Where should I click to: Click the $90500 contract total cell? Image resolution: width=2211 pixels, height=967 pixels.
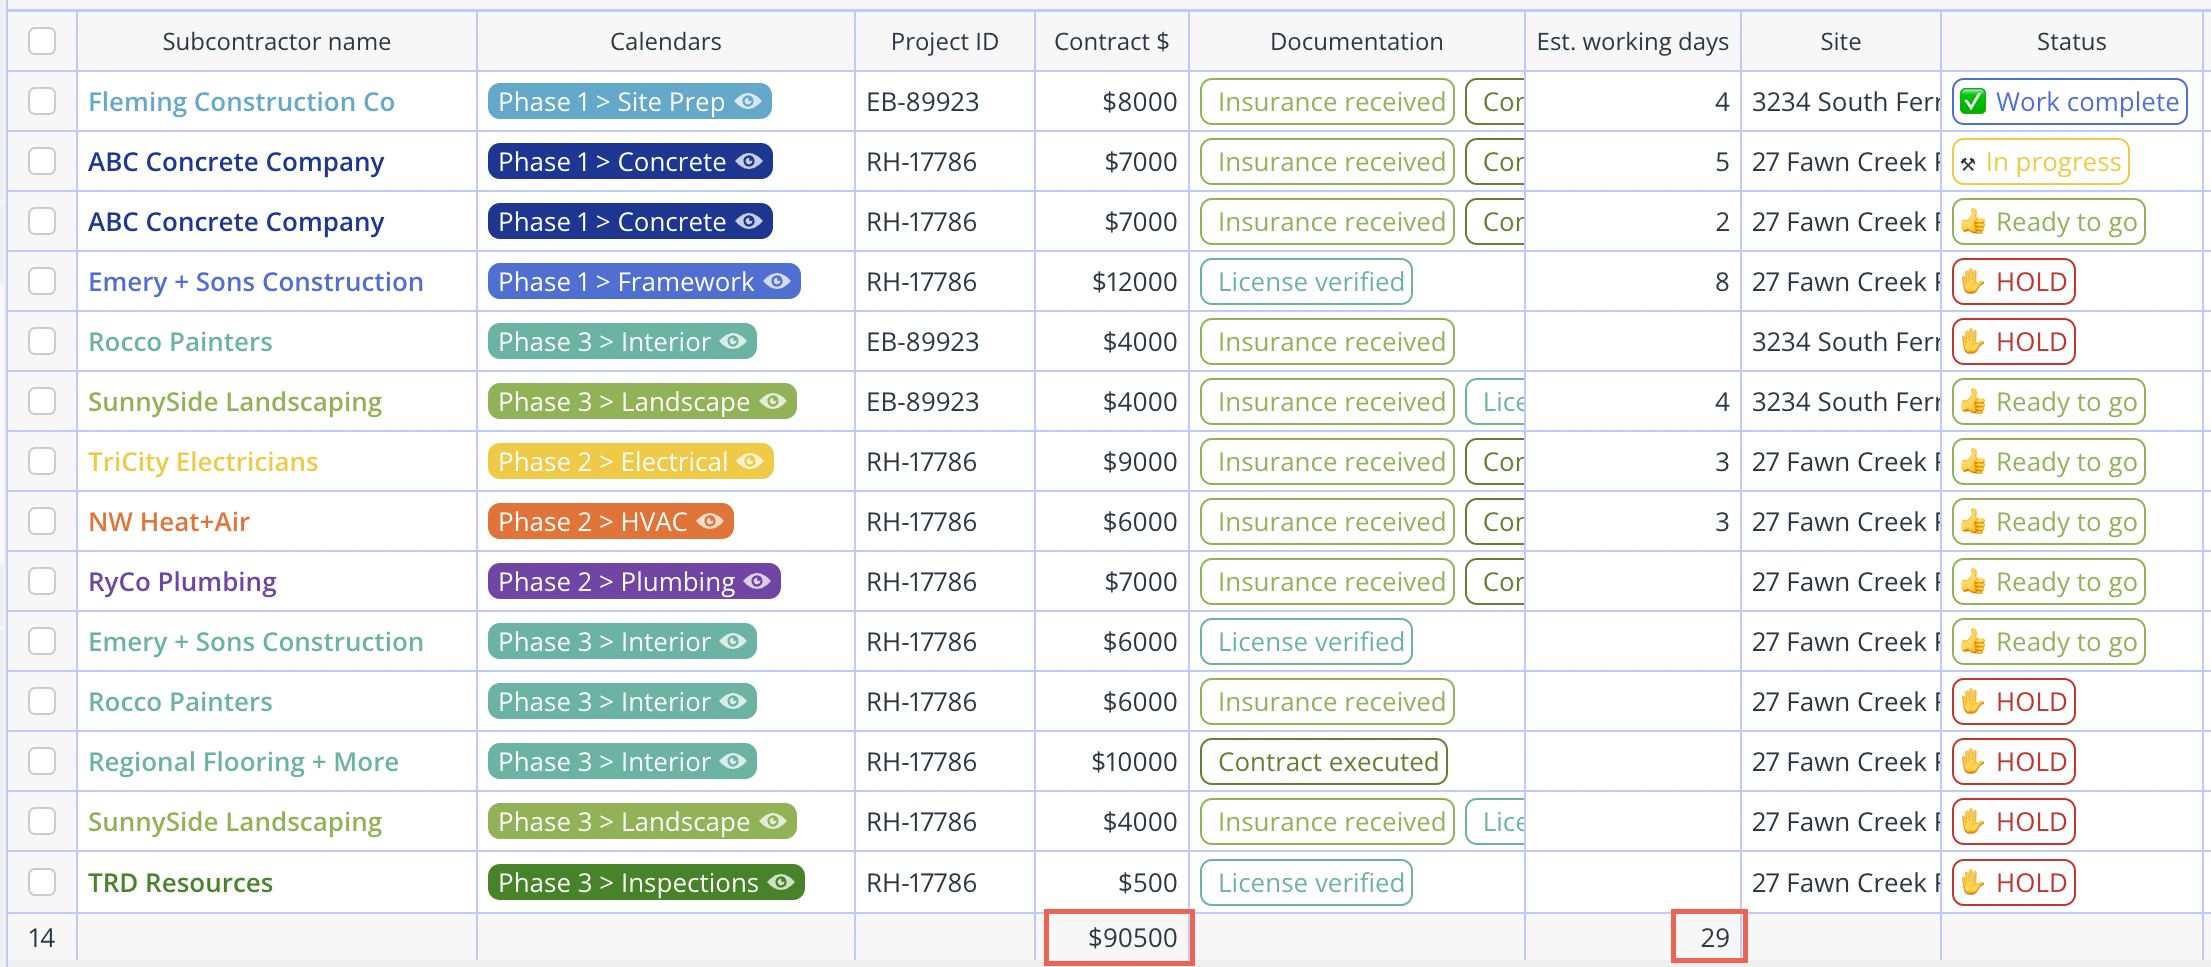[1119, 937]
